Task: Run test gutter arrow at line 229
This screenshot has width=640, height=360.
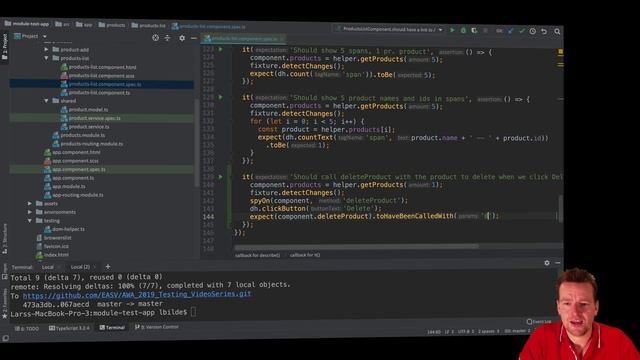Action: coord(220,97)
